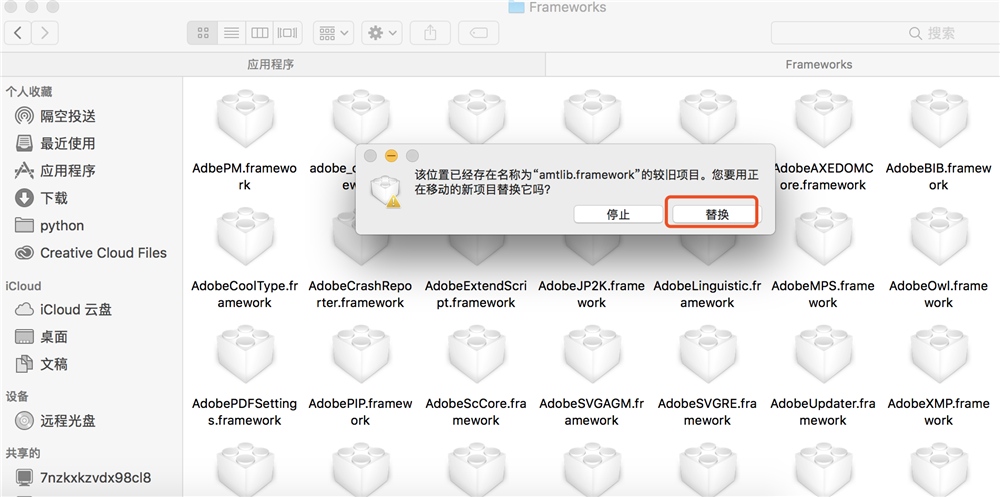Click the AdobePIP.framework file name
Screen dimensions: 1000x497
[x=360, y=412]
